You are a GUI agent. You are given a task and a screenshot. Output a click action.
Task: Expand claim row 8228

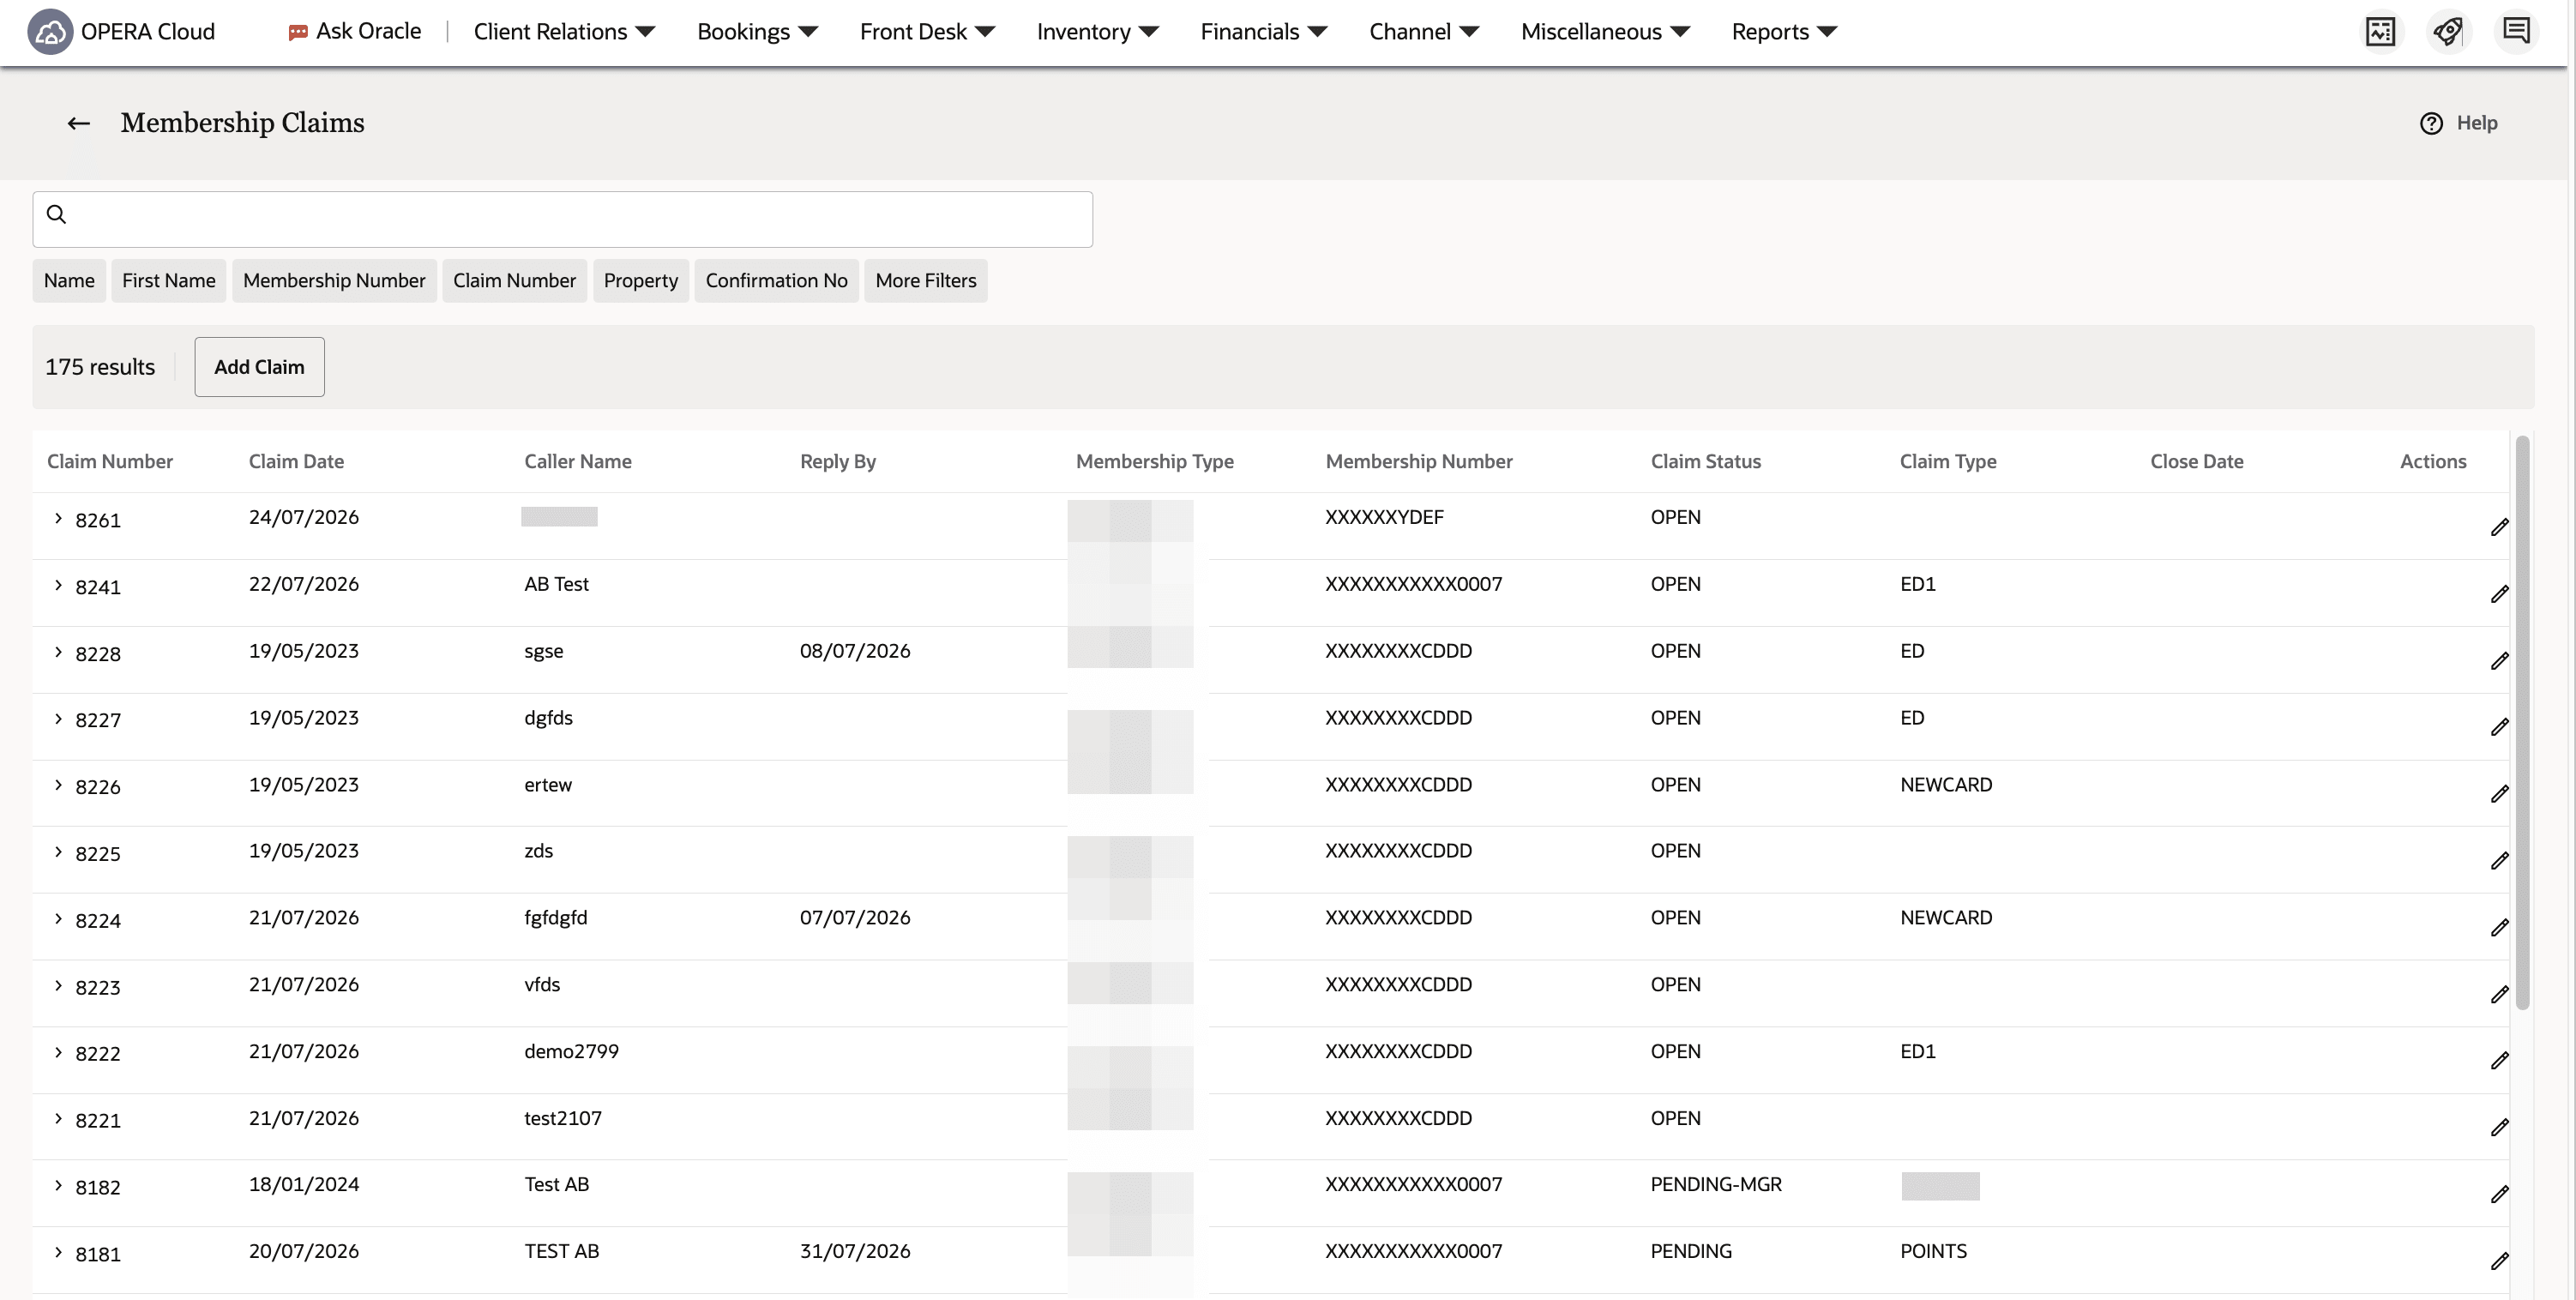click(x=58, y=652)
